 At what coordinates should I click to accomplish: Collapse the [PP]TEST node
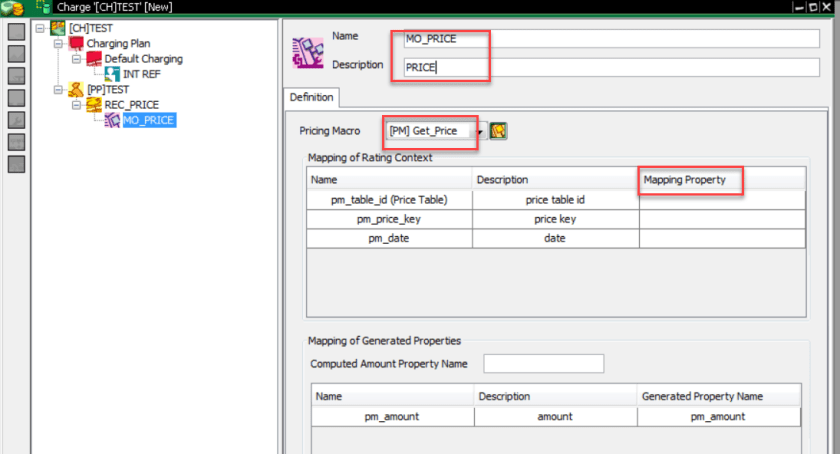point(58,90)
